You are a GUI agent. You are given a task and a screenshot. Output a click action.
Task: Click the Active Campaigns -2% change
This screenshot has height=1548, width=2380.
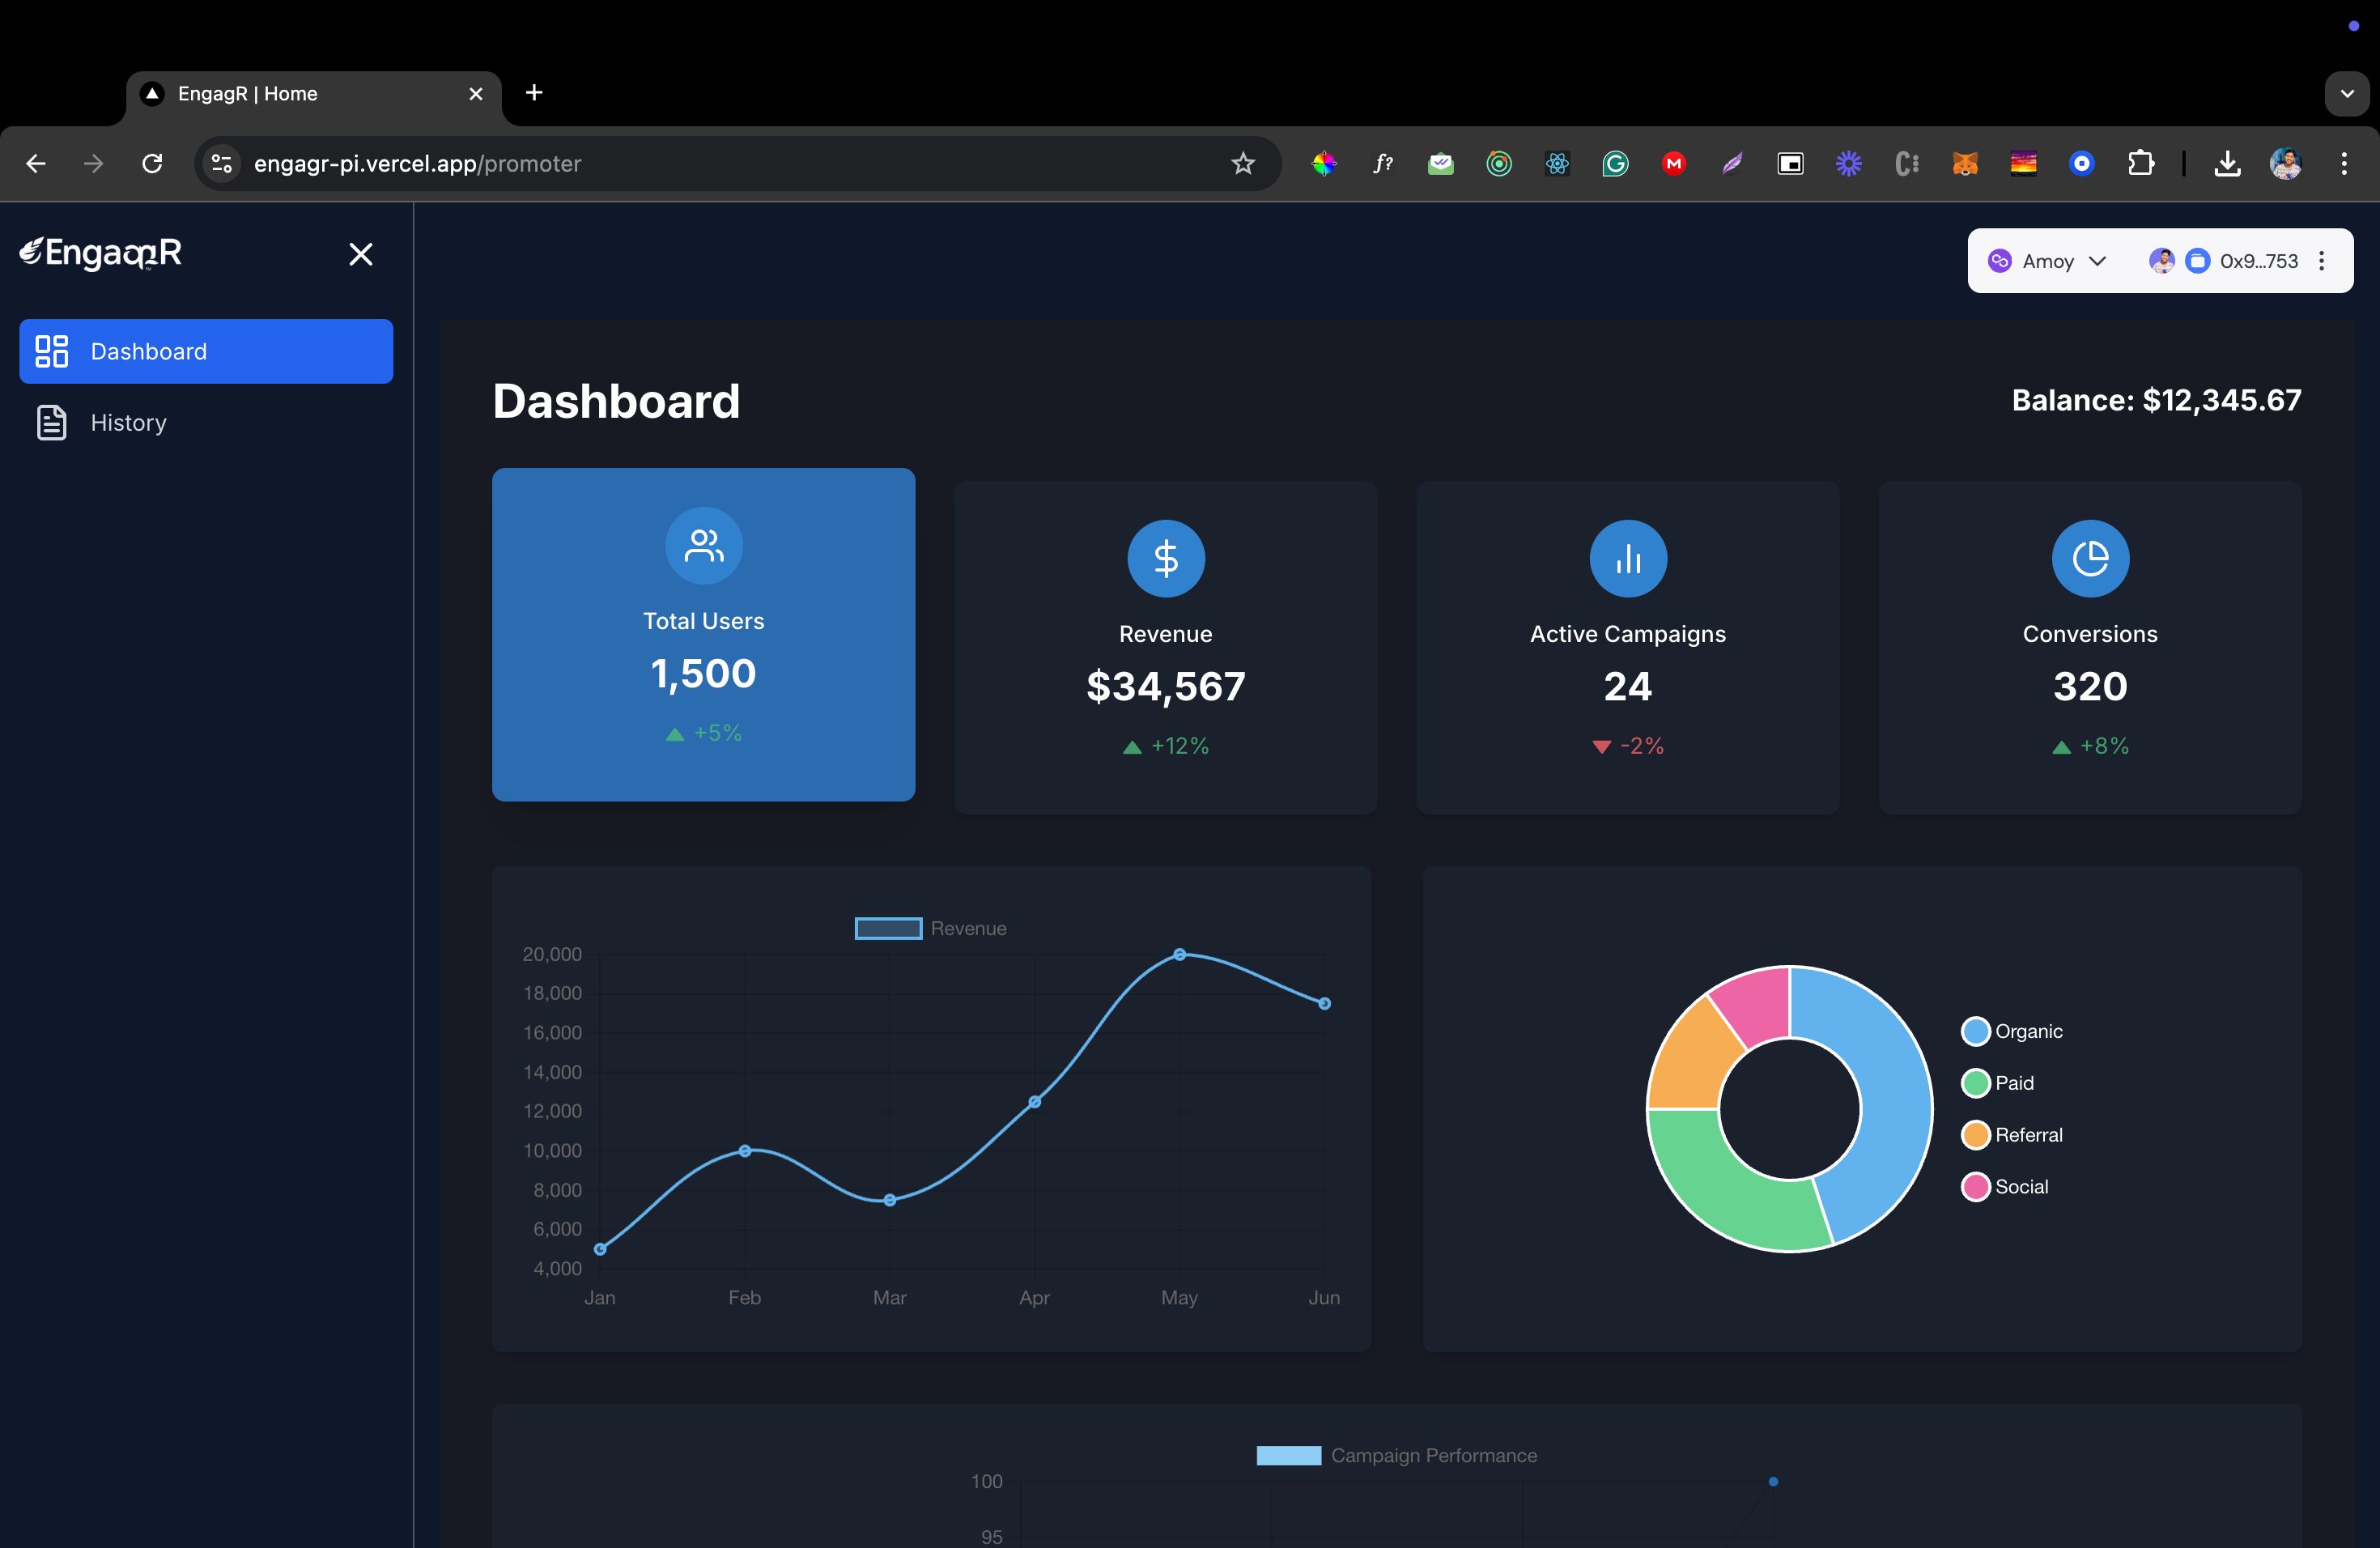pyautogui.click(x=1628, y=746)
